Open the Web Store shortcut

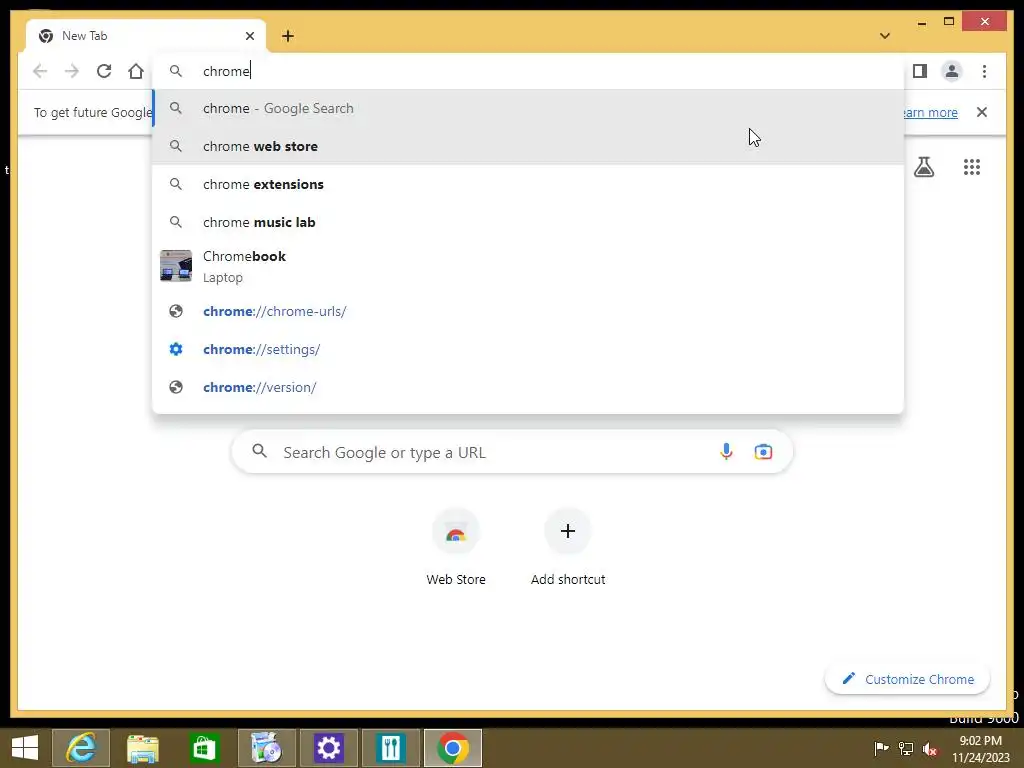(456, 548)
